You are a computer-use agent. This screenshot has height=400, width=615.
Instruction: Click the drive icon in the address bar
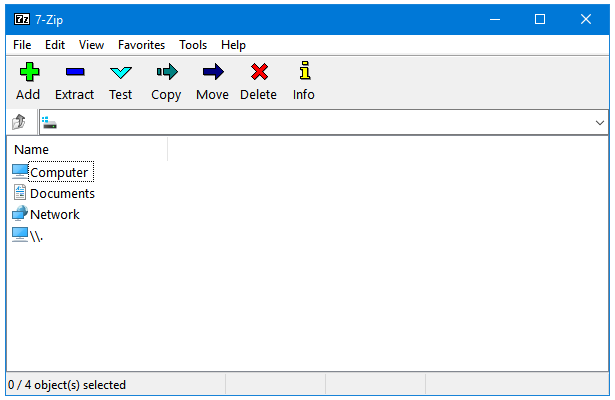tap(49, 123)
